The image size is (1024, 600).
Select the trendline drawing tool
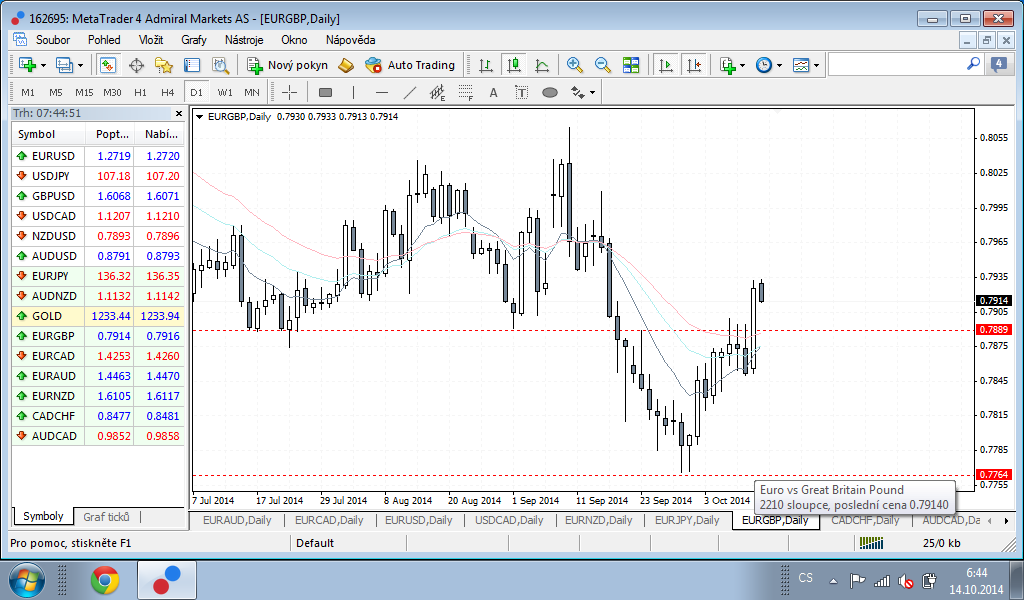pos(409,92)
